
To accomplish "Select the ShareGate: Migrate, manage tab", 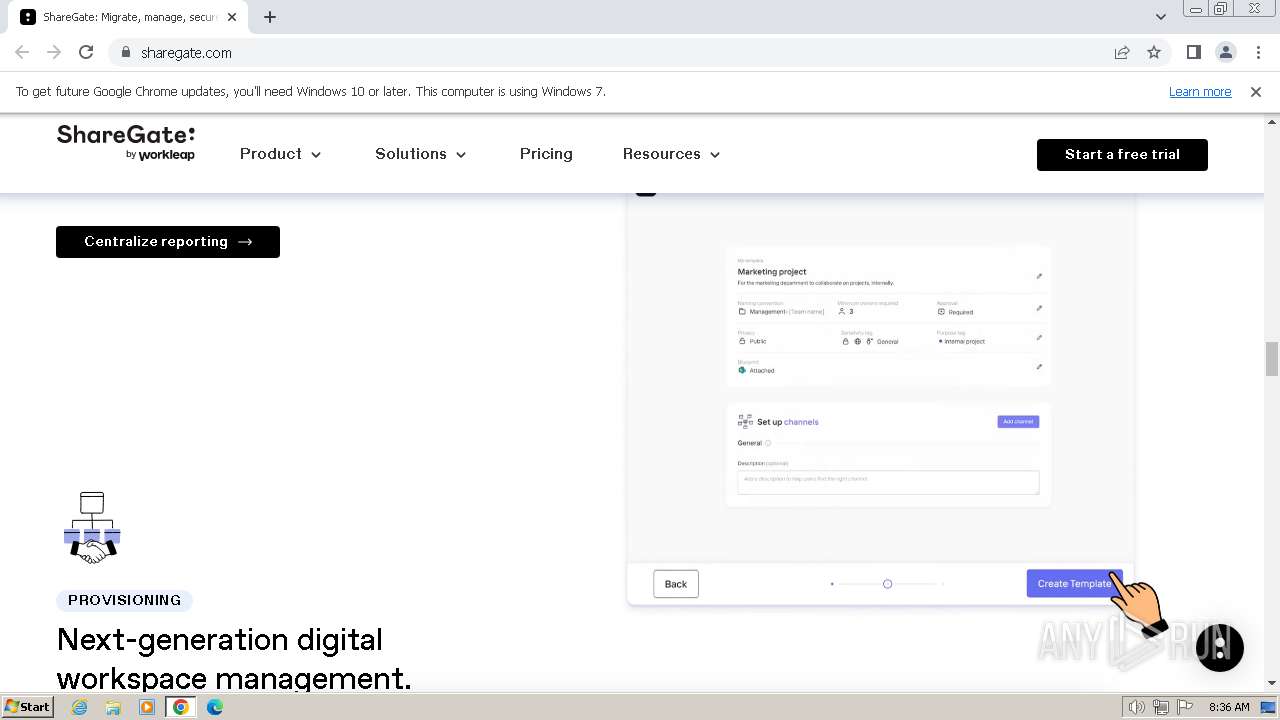I will point(129,17).
